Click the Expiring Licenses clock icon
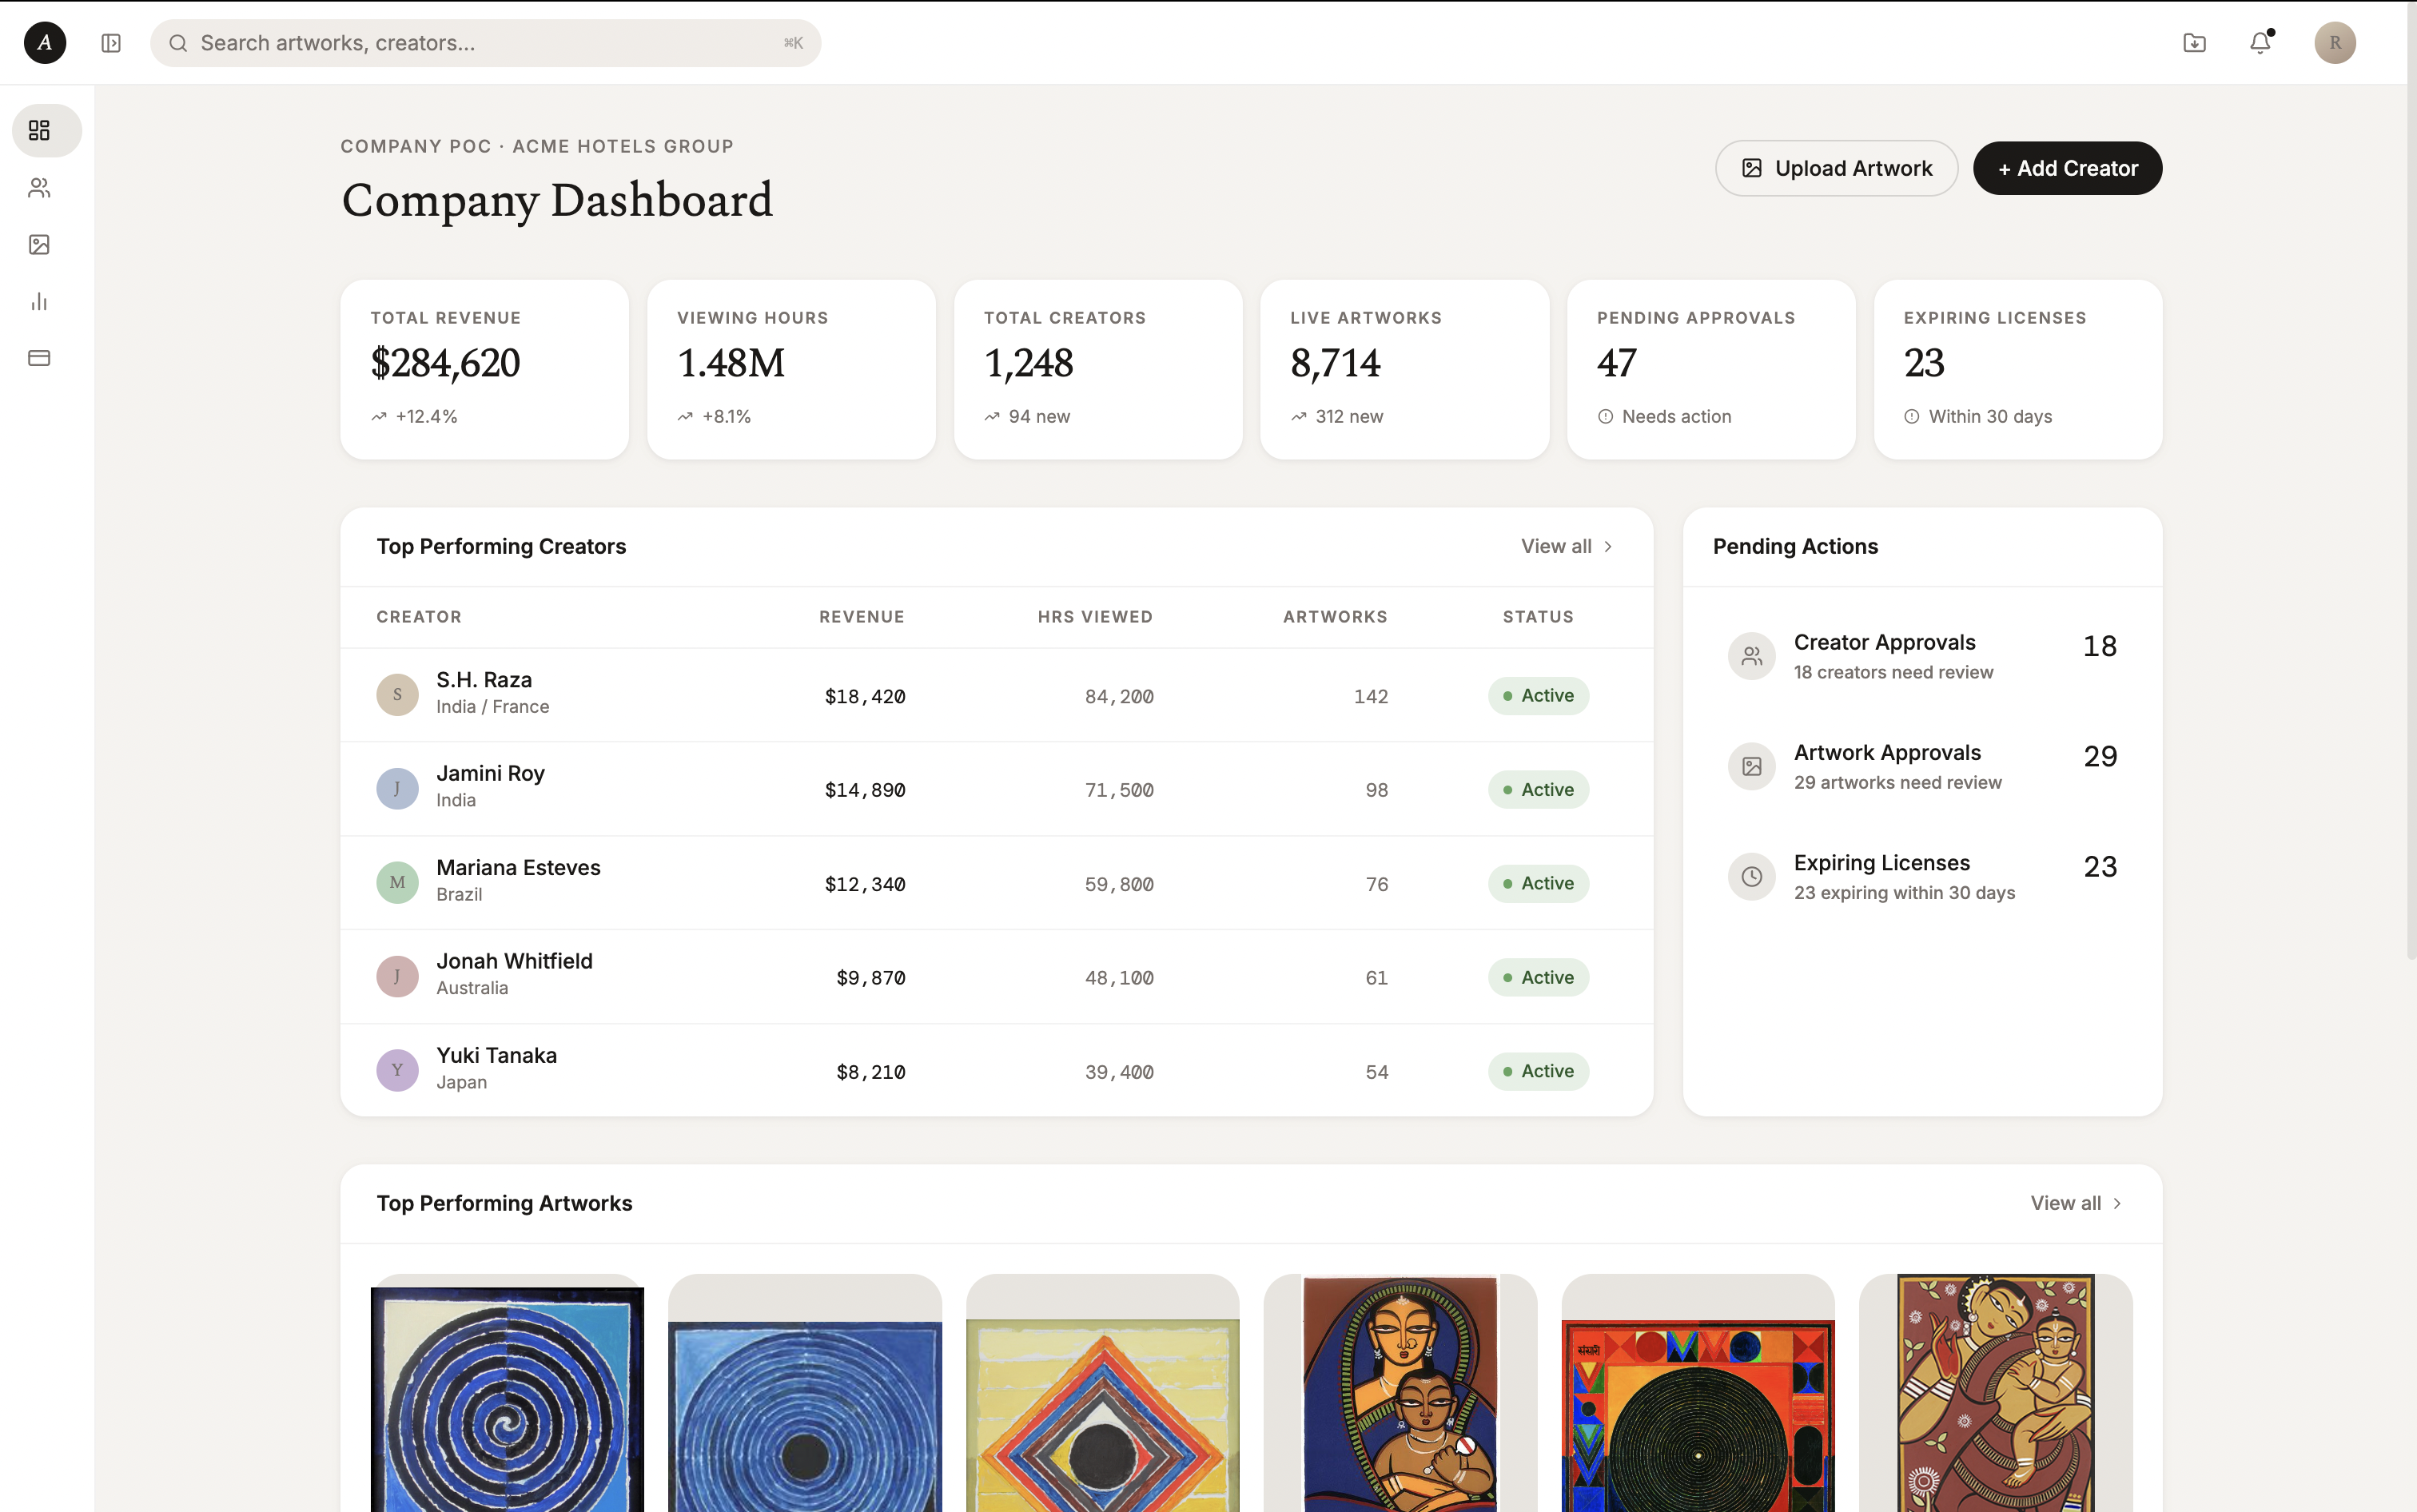 click(1751, 876)
